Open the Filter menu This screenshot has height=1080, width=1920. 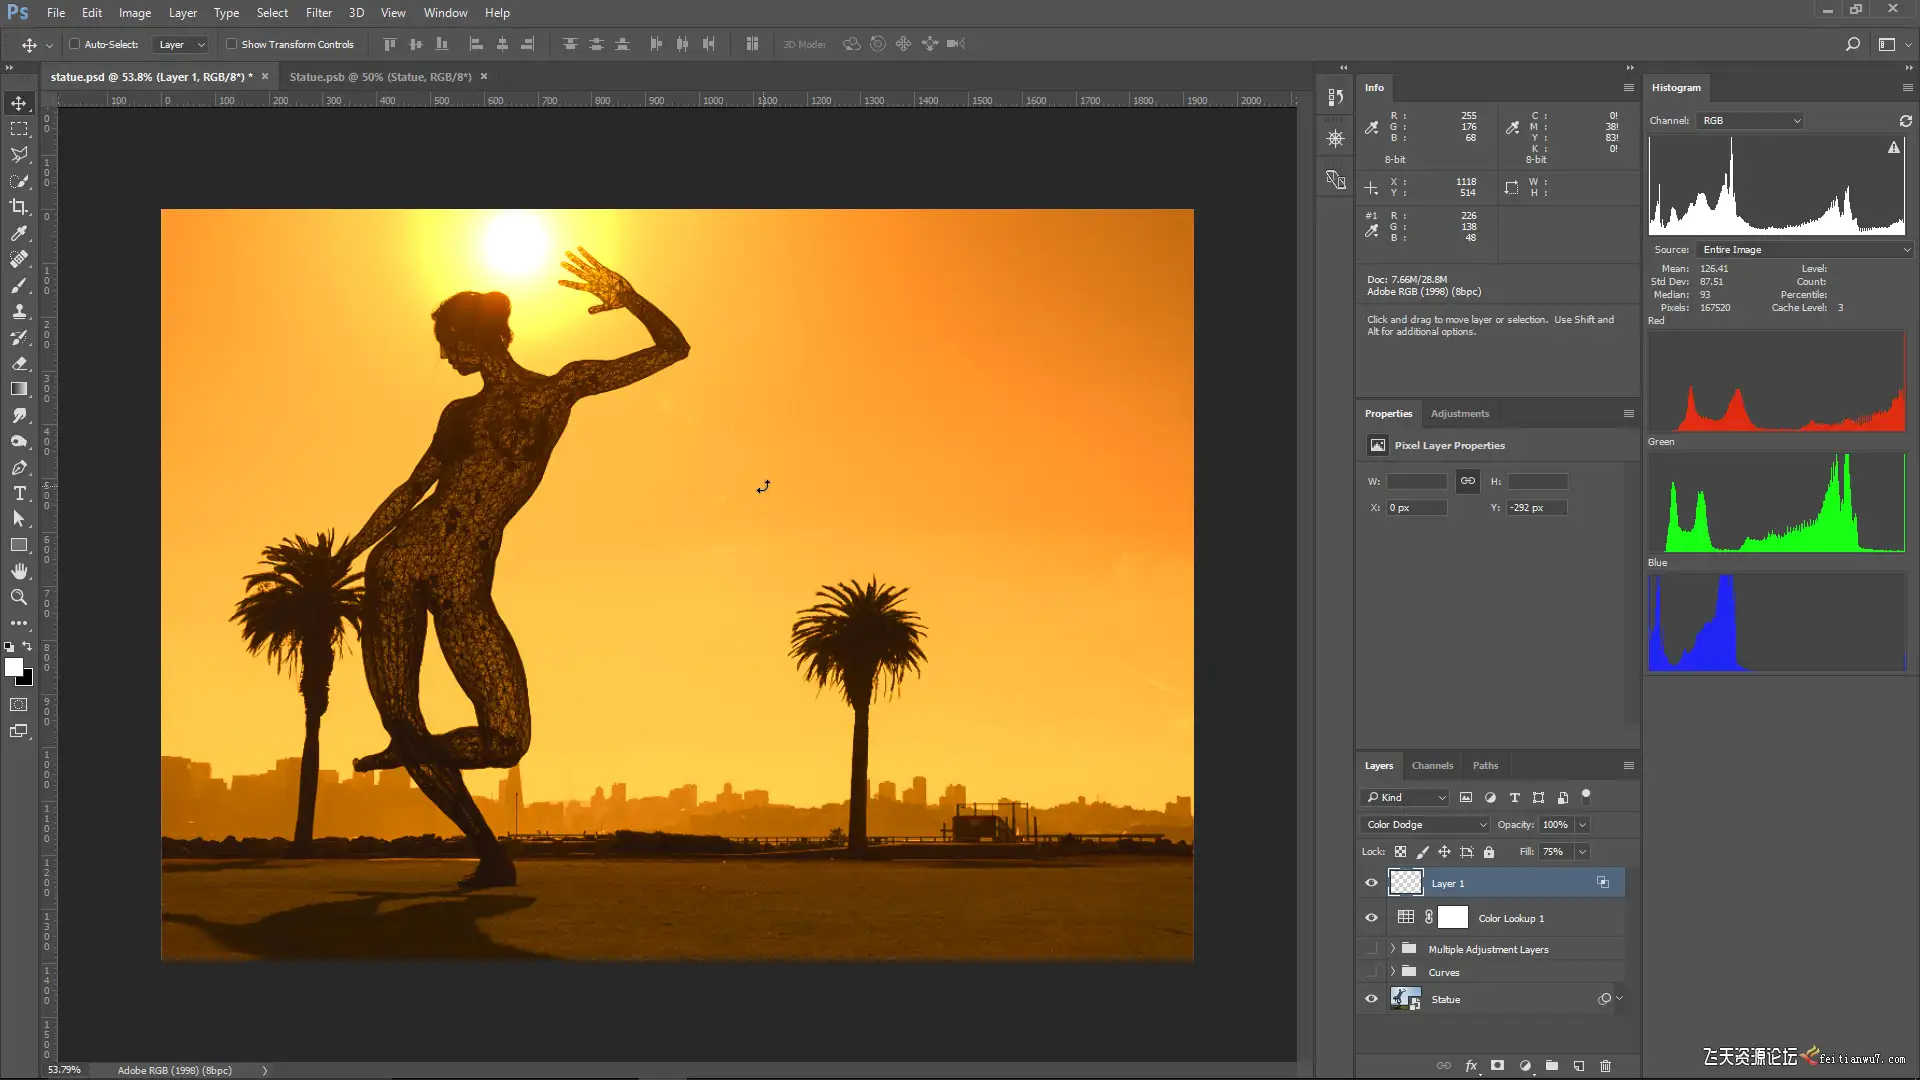[318, 13]
